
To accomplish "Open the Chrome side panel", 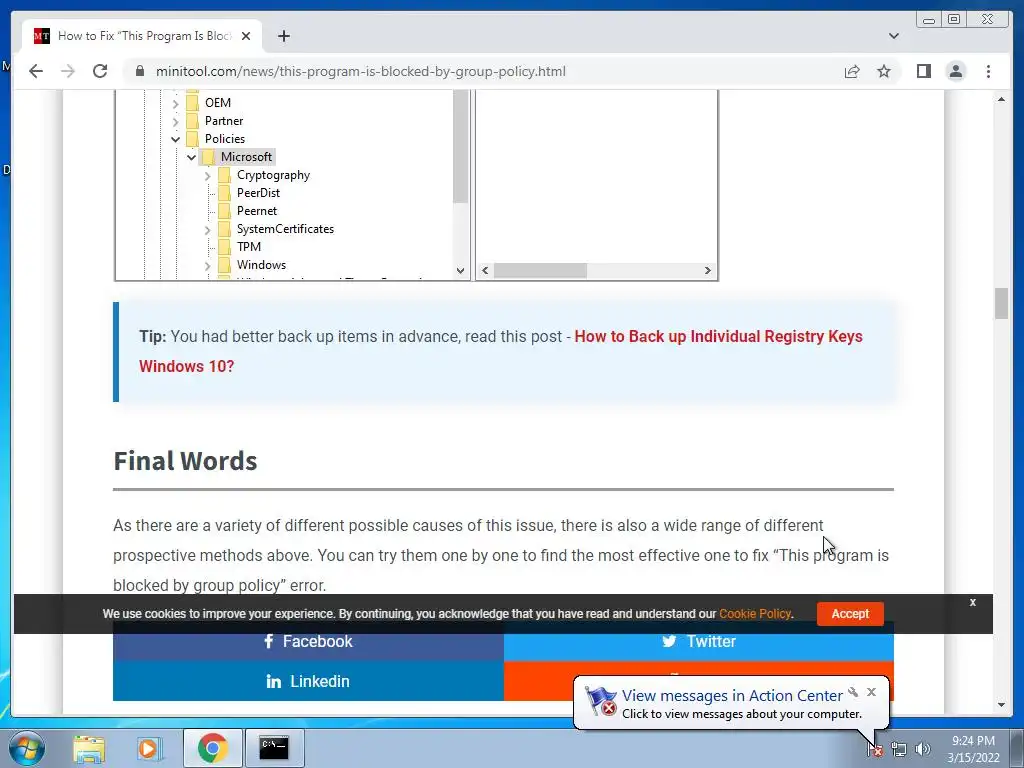I will tap(923, 71).
